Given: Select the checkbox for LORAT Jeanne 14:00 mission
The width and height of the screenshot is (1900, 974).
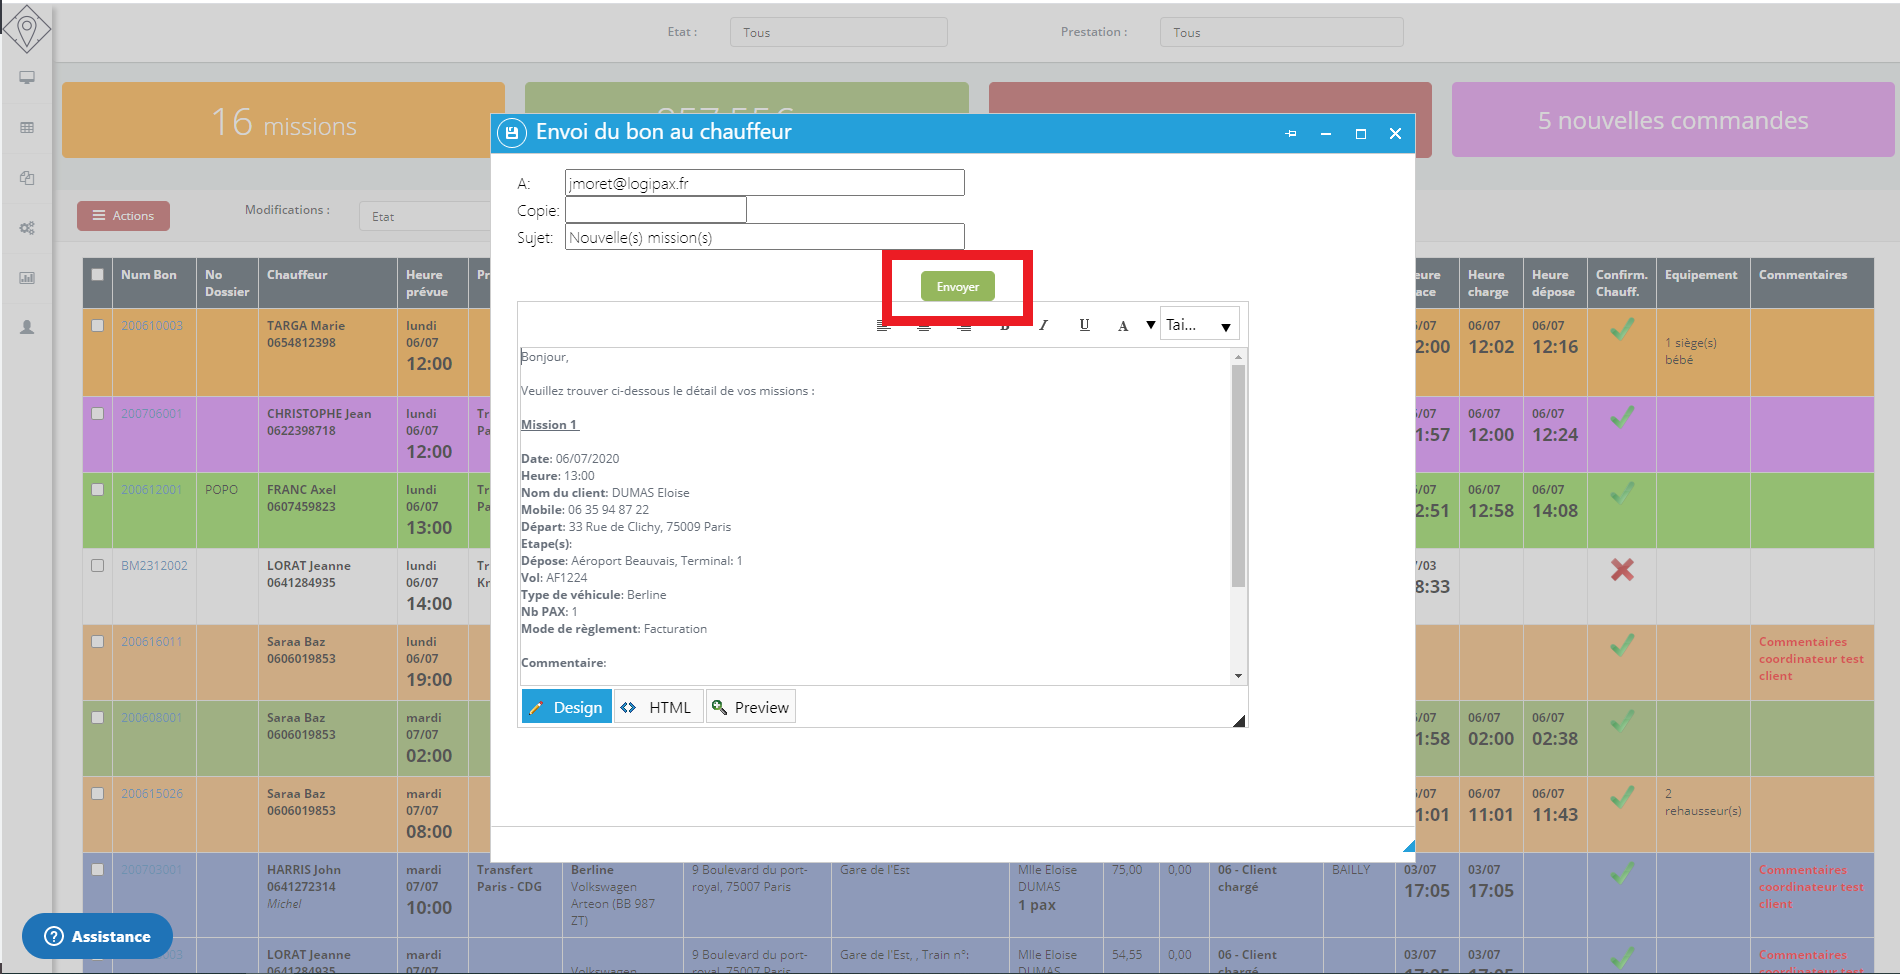Looking at the screenshot, I should pos(97,565).
